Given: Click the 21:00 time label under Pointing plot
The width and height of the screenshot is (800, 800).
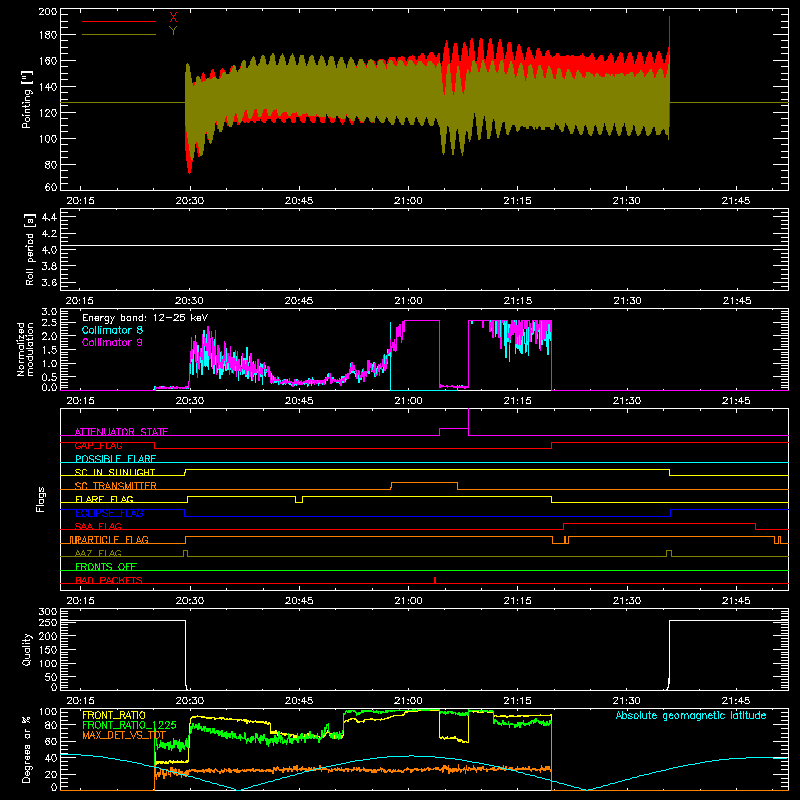Looking at the screenshot, I should coord(408,201).
